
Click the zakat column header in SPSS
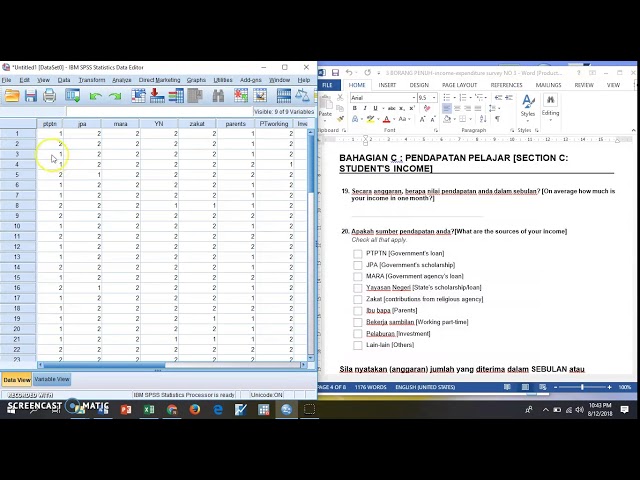tap(197, 124)
